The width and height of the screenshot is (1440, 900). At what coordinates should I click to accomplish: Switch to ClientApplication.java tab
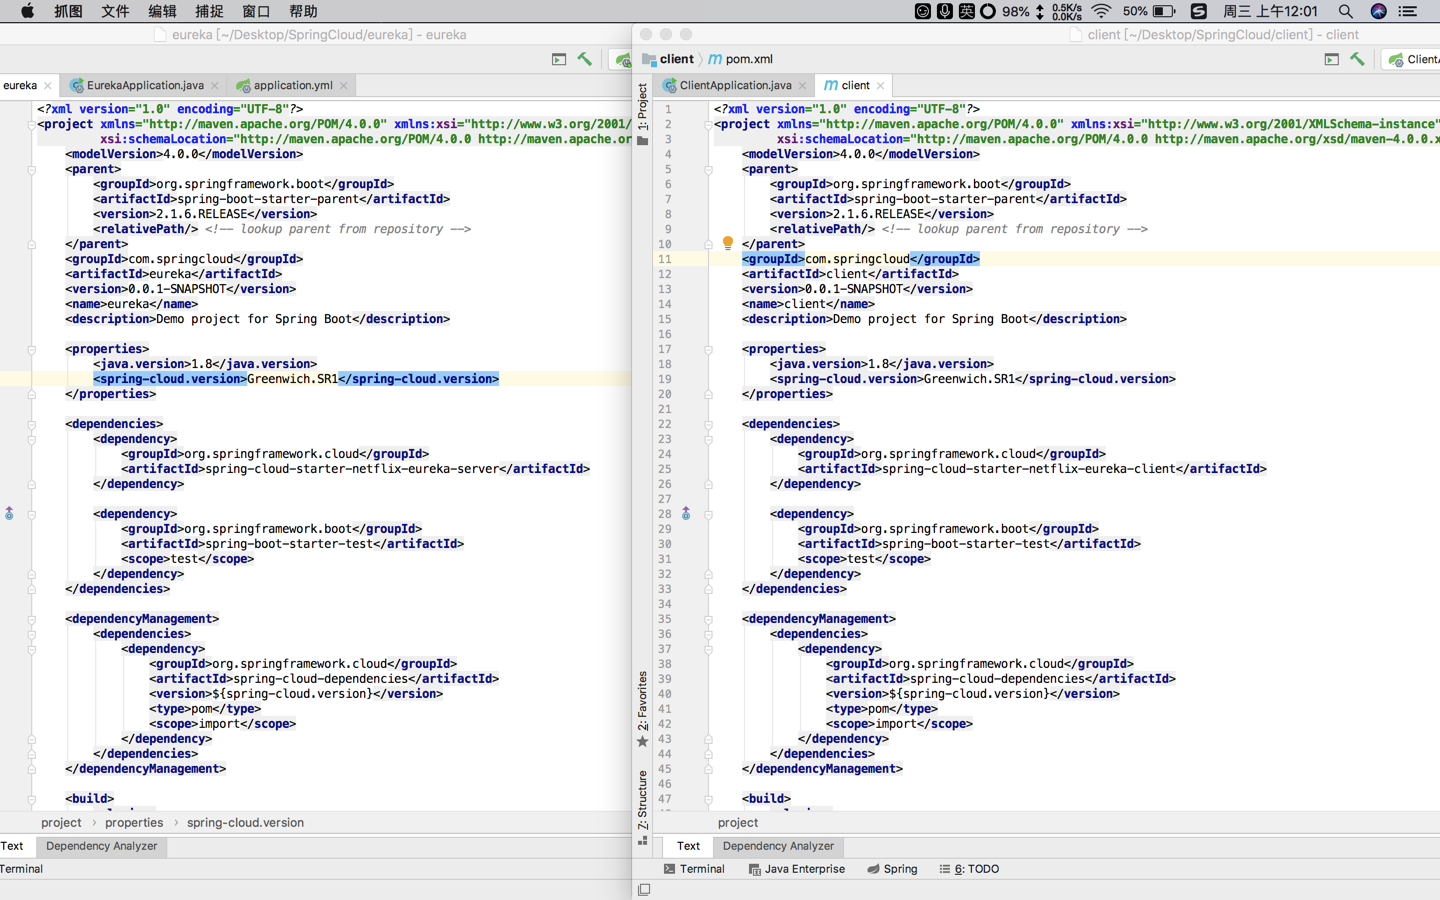pos(735,86)
